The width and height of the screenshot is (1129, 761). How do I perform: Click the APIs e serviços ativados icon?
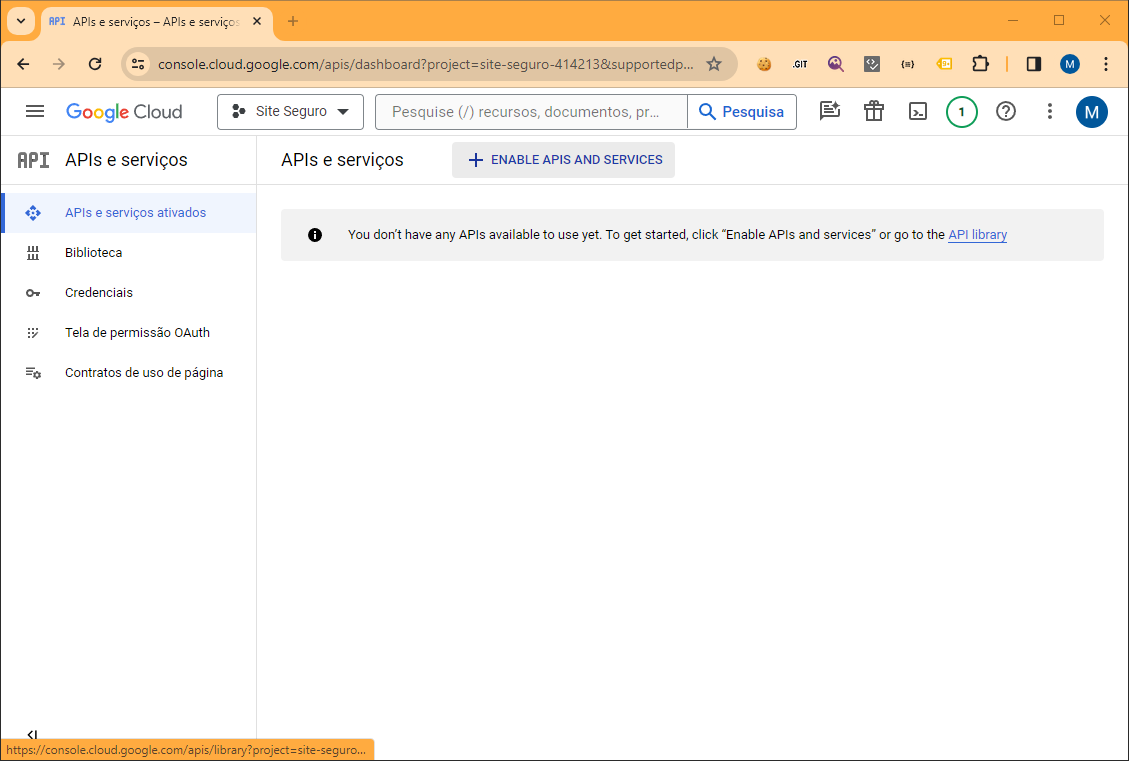click(x=33, y=212)
